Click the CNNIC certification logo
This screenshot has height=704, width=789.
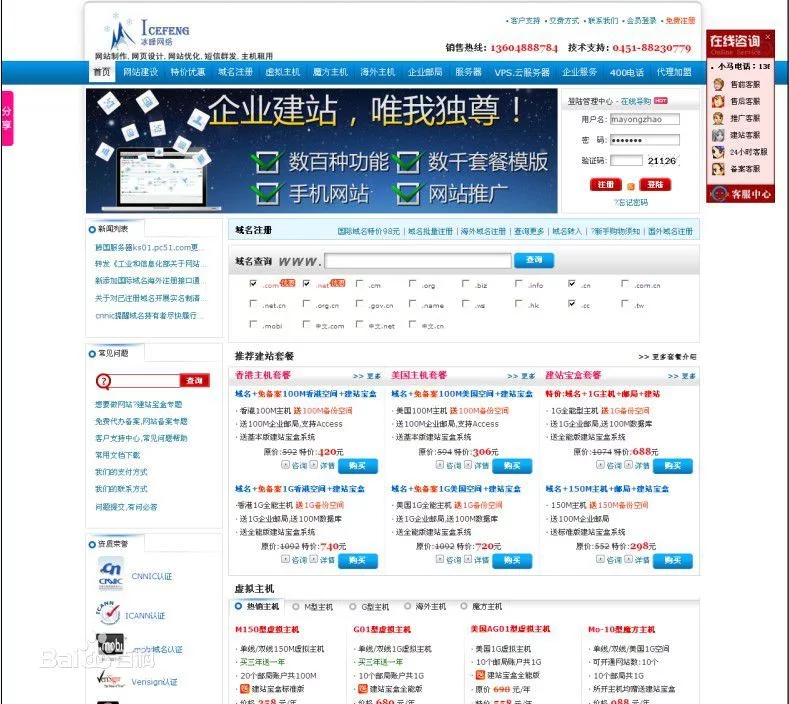[111, 574]
